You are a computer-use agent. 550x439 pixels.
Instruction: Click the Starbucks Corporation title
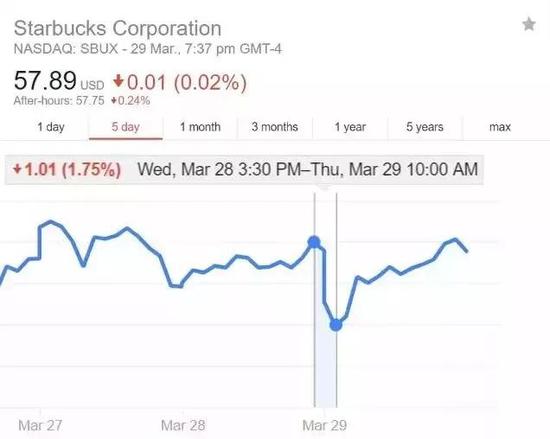point(118,28)
